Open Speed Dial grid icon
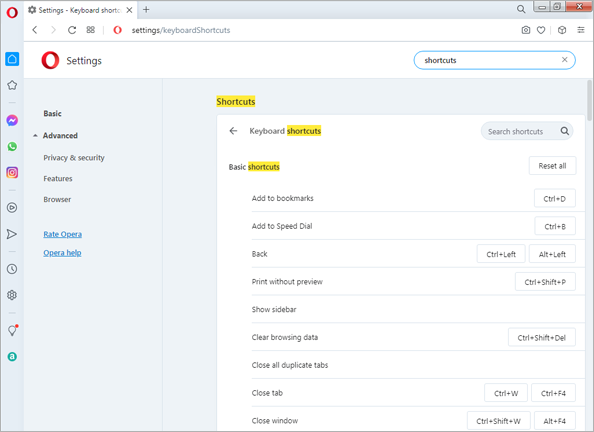 91,30
